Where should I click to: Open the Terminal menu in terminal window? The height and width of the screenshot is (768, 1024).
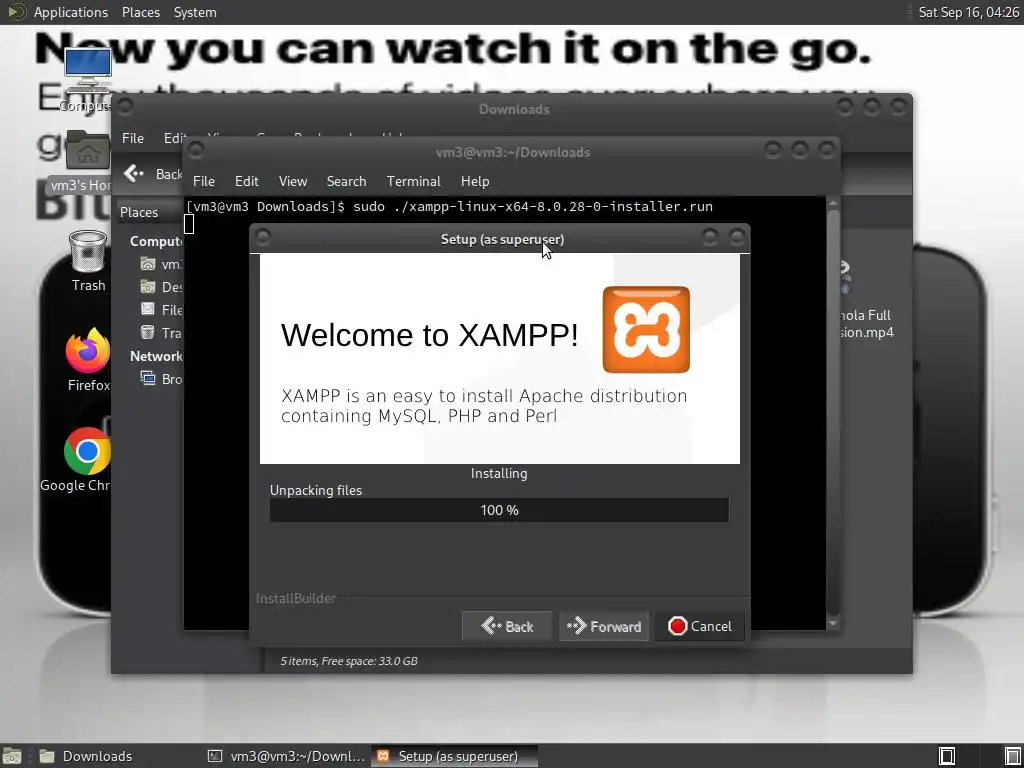click(413, 181)
